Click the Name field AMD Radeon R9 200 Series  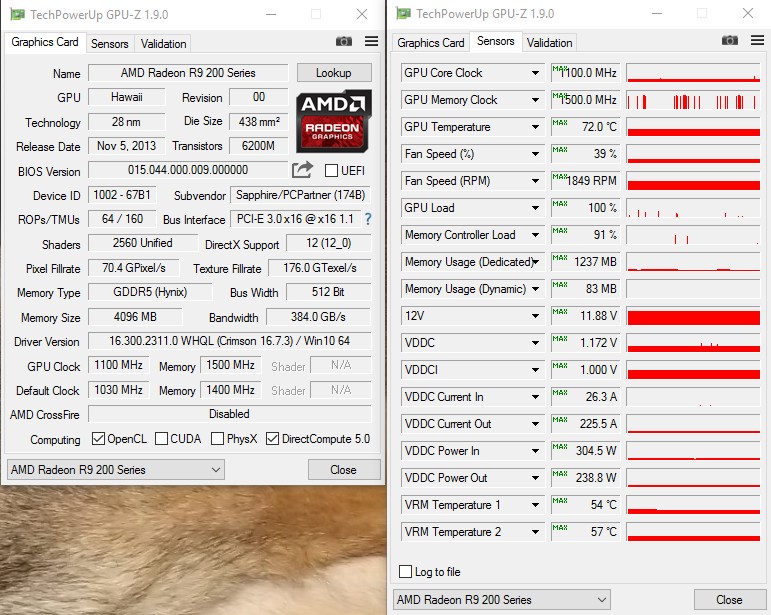tap(188, 73)
